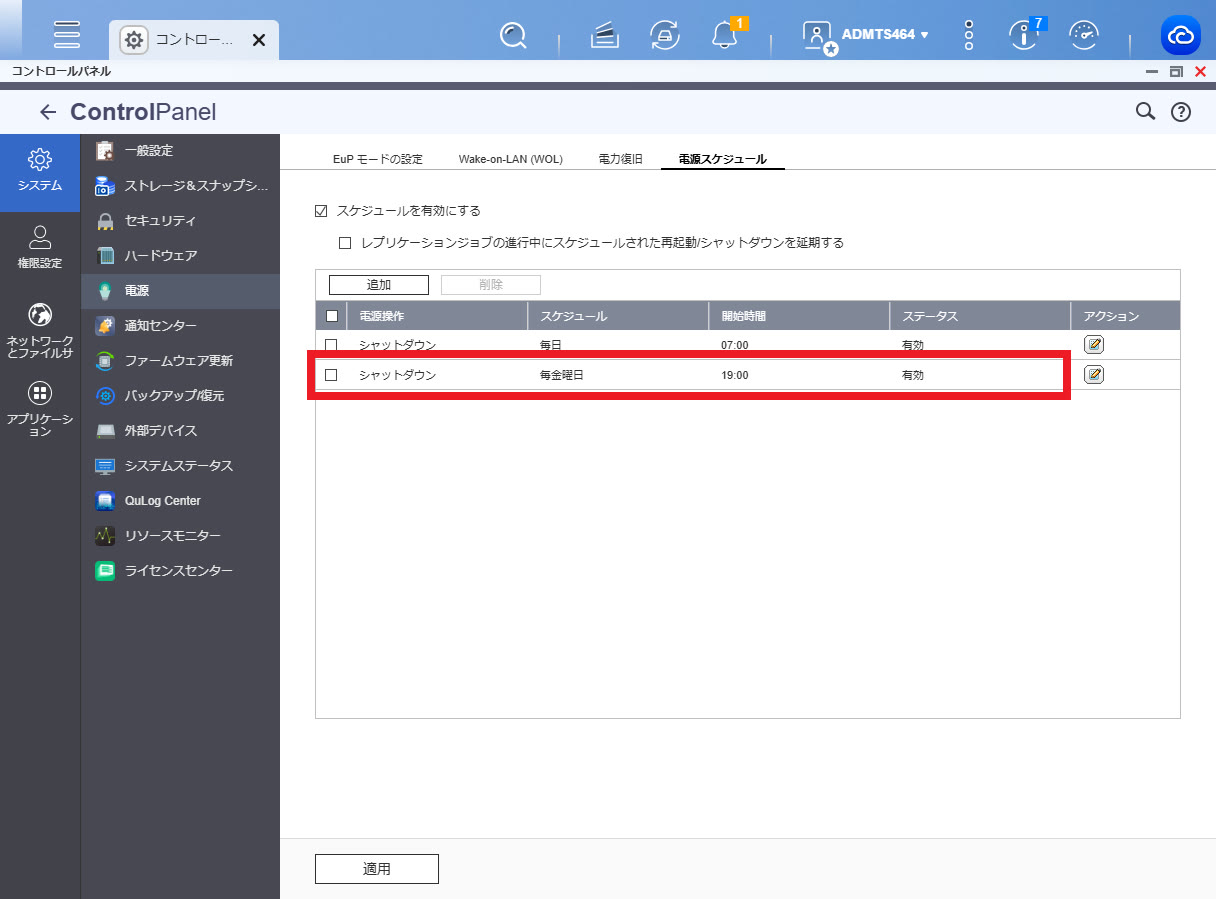This screenshot has width=1216, height=899.
Task: Check the daily 07:00 shutdown row
Action: [x=332, y=345]
